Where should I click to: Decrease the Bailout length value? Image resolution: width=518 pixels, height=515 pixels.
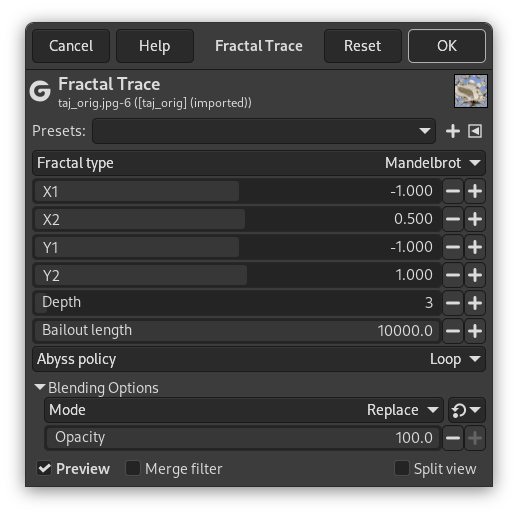click(x=453, y=331)
